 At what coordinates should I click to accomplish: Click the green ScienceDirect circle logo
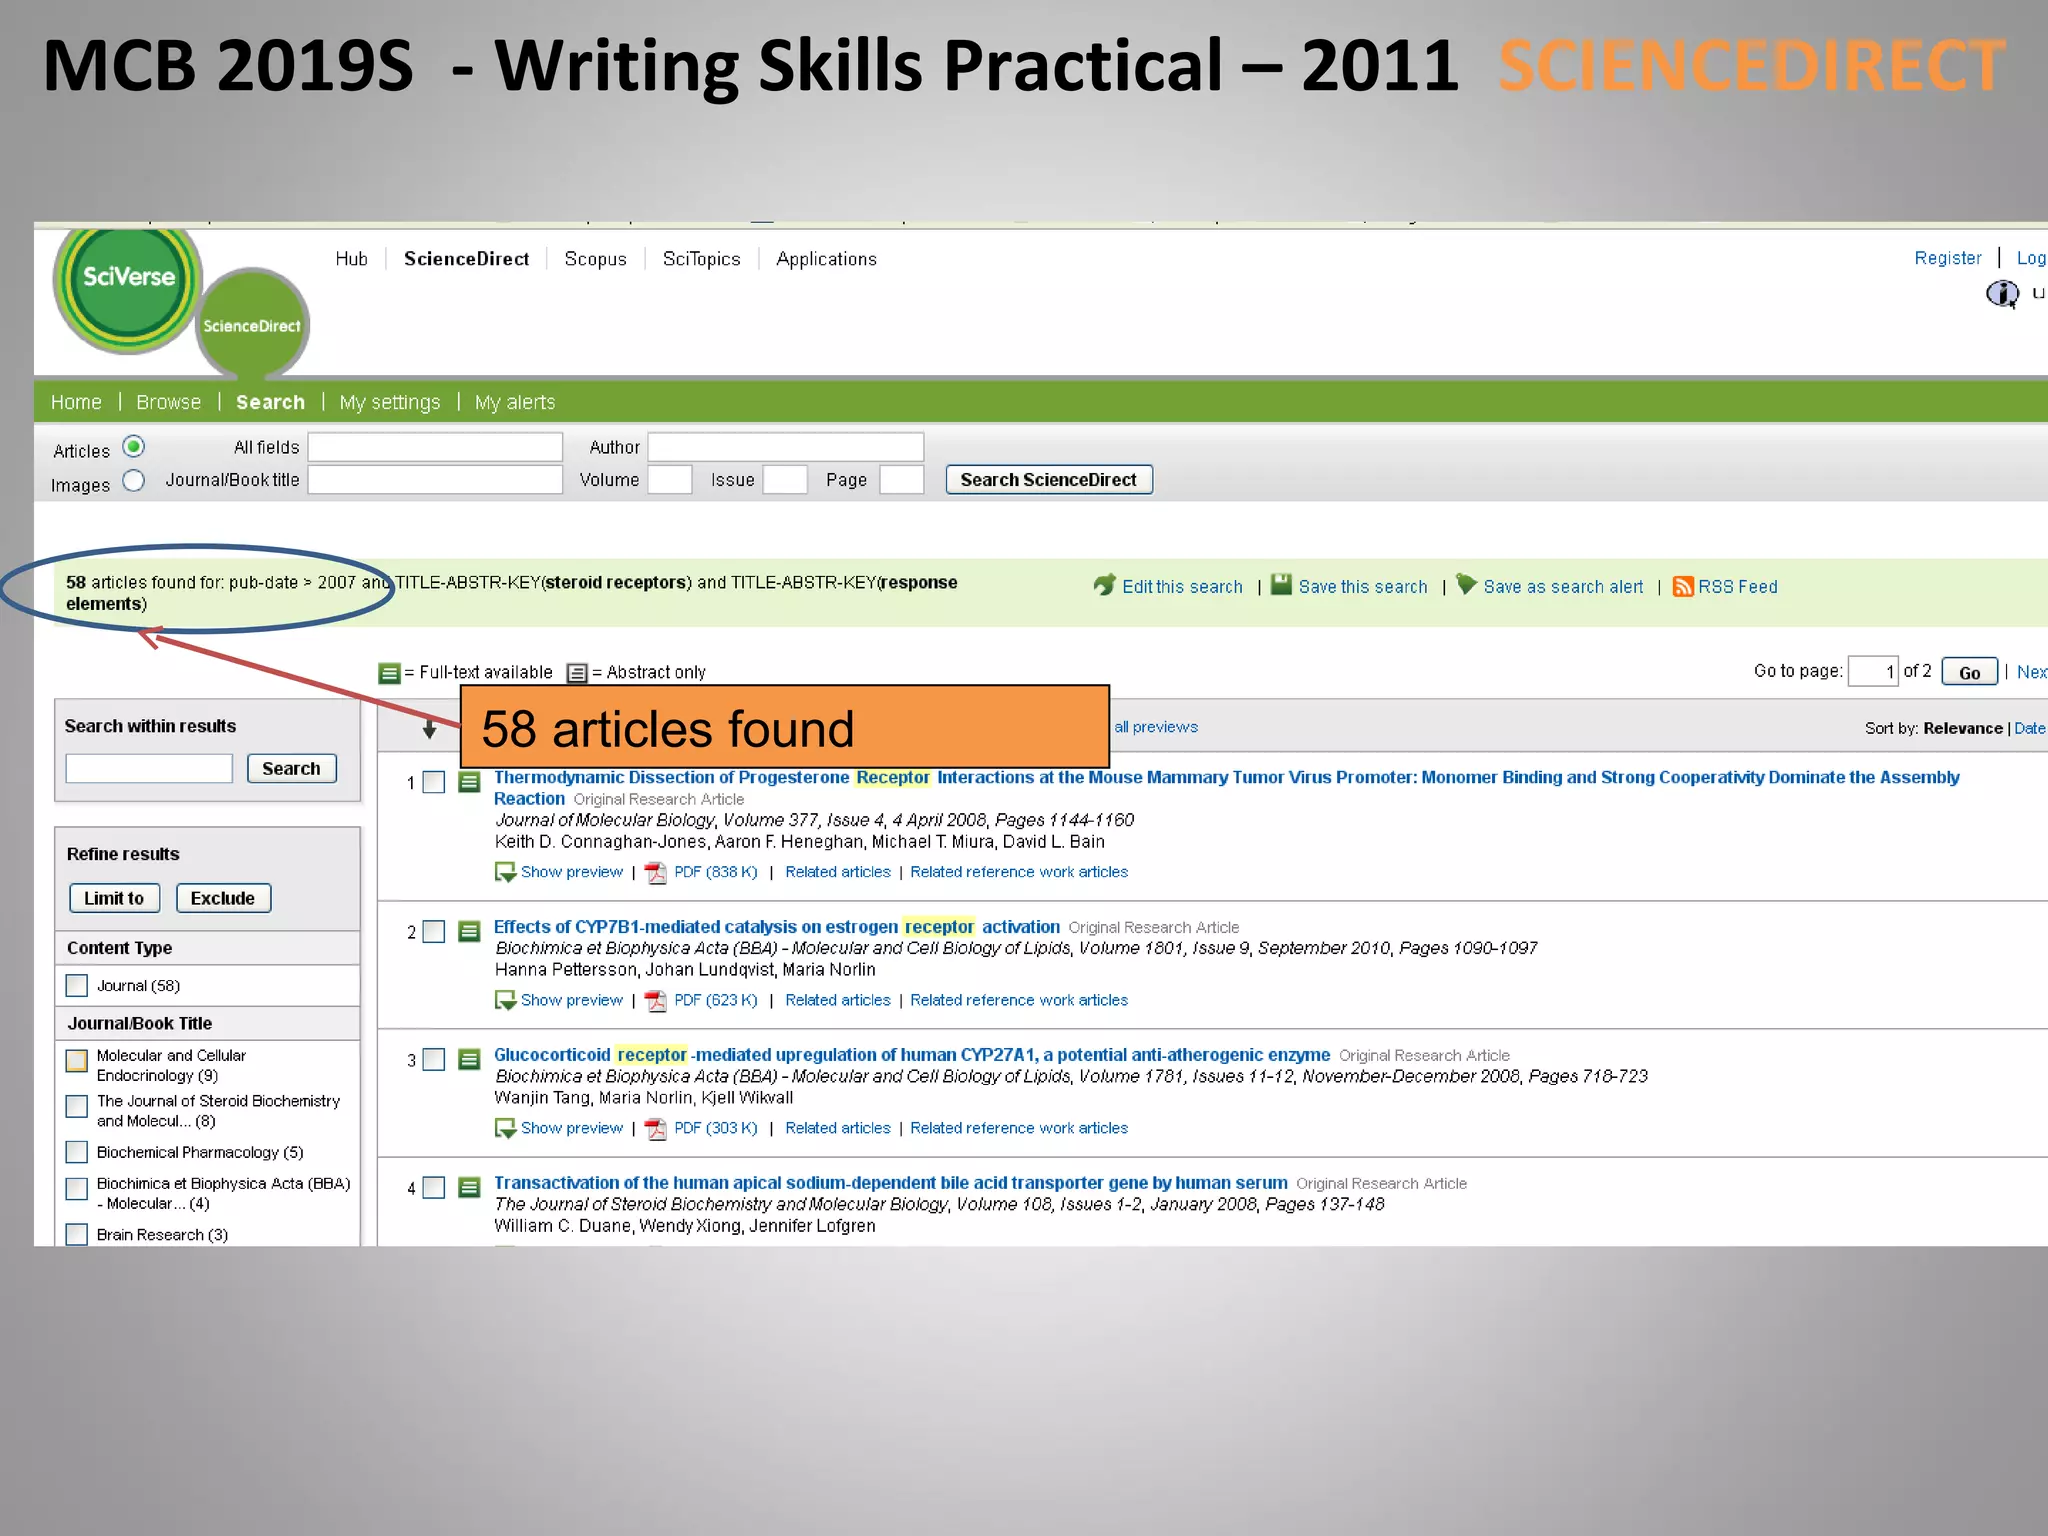point(252,325)
